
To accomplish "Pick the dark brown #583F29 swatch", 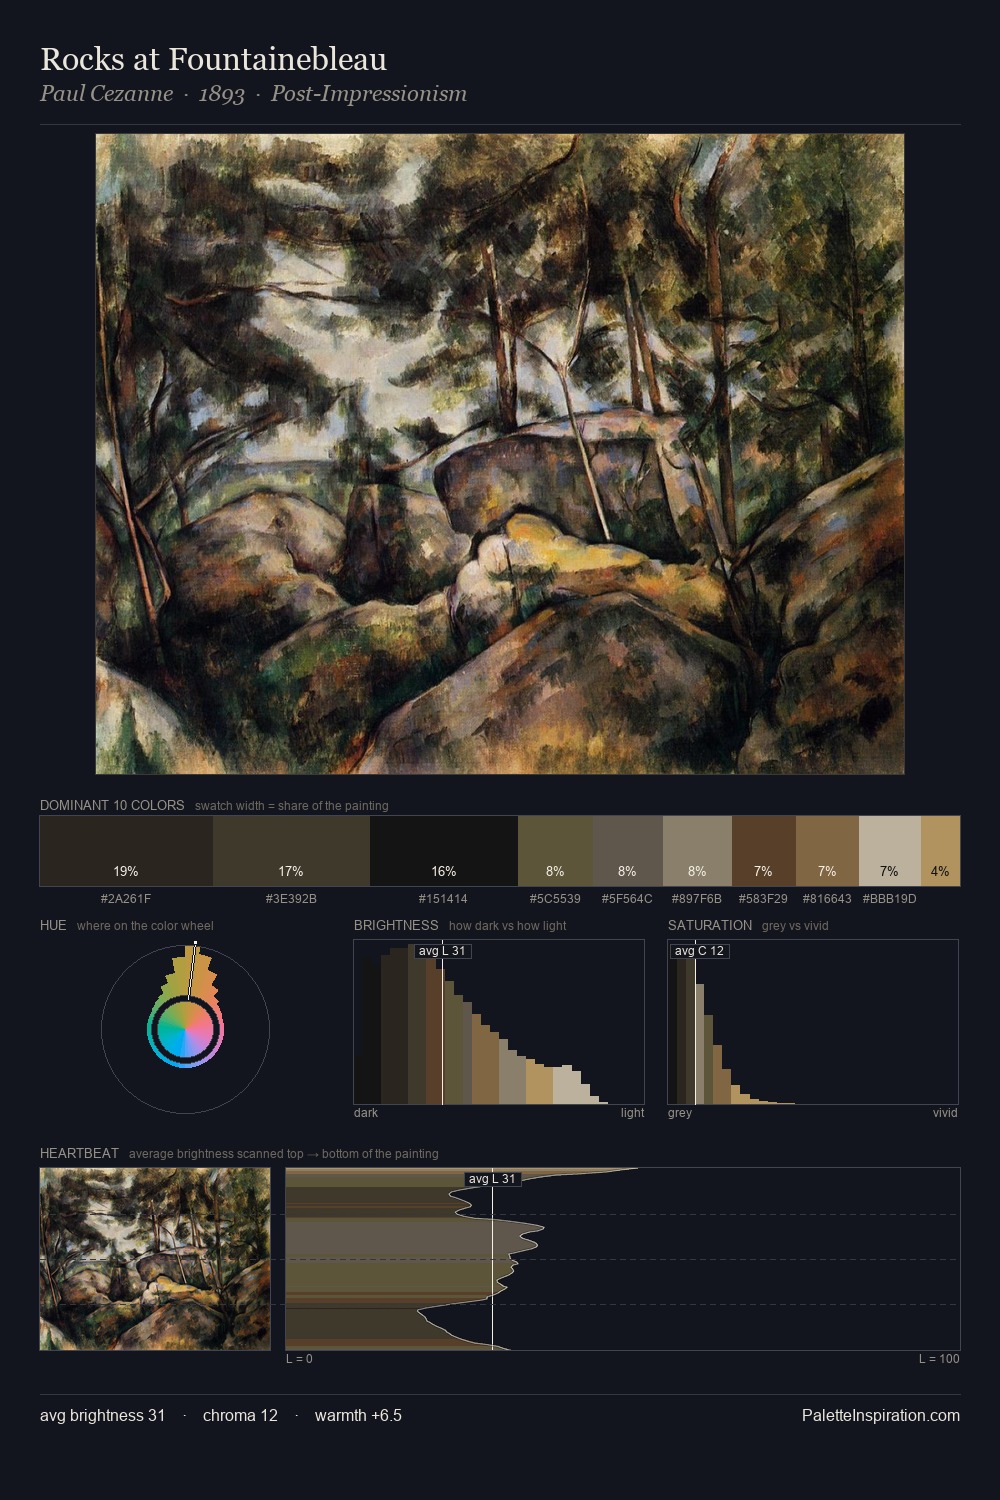I will (x=763, y=851).
